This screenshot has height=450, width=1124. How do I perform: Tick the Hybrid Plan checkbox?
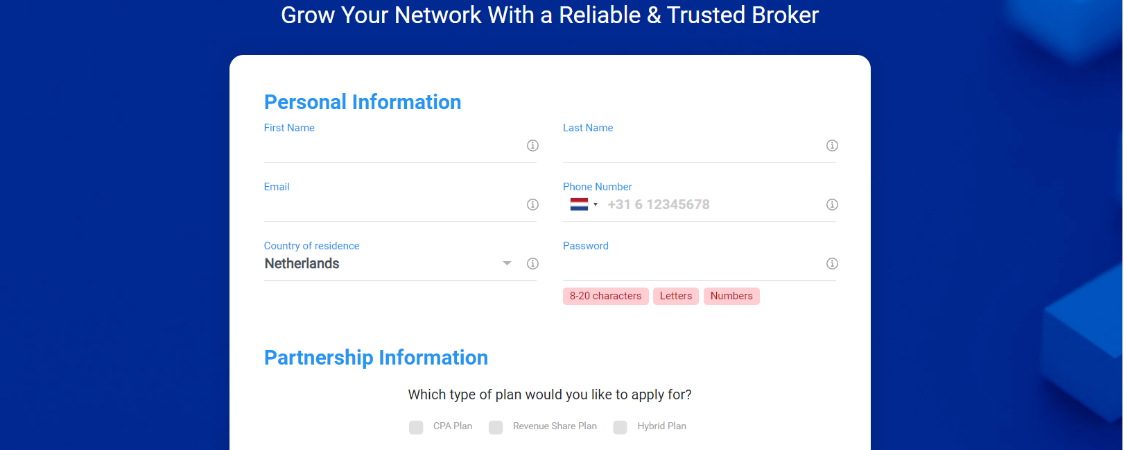tap(620, 427)
